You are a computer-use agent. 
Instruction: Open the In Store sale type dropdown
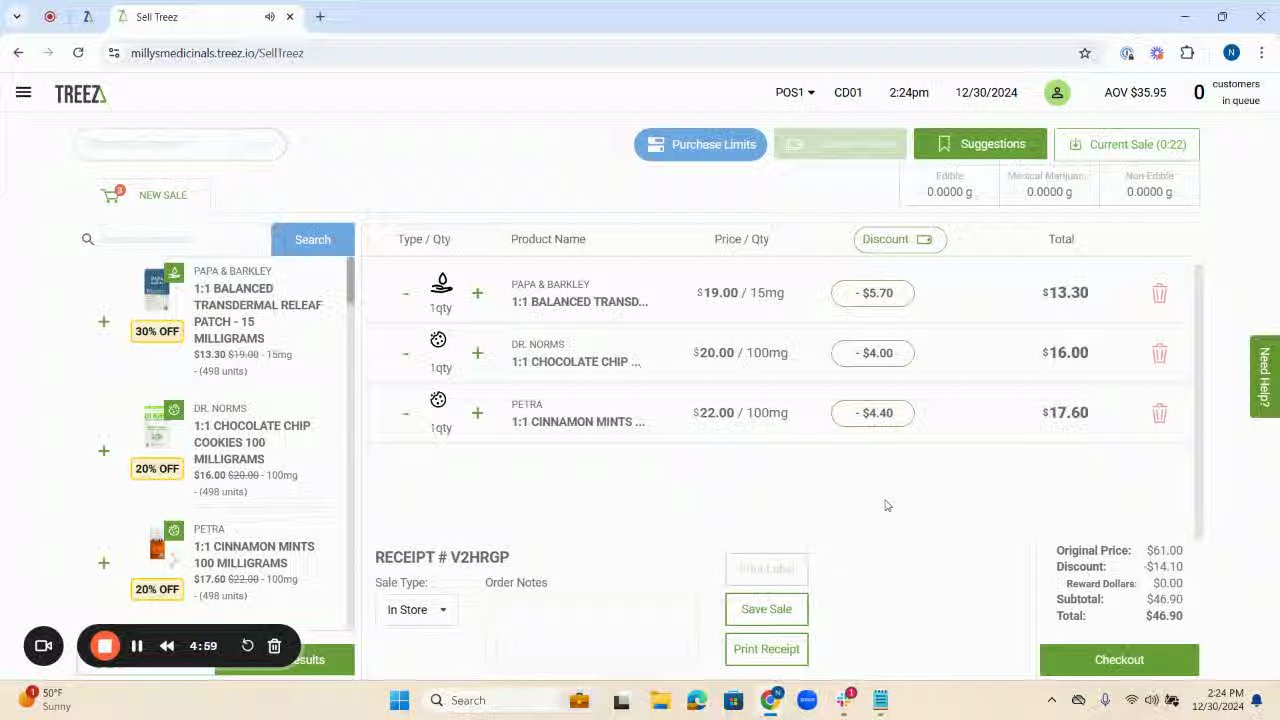tap(418, 610)
